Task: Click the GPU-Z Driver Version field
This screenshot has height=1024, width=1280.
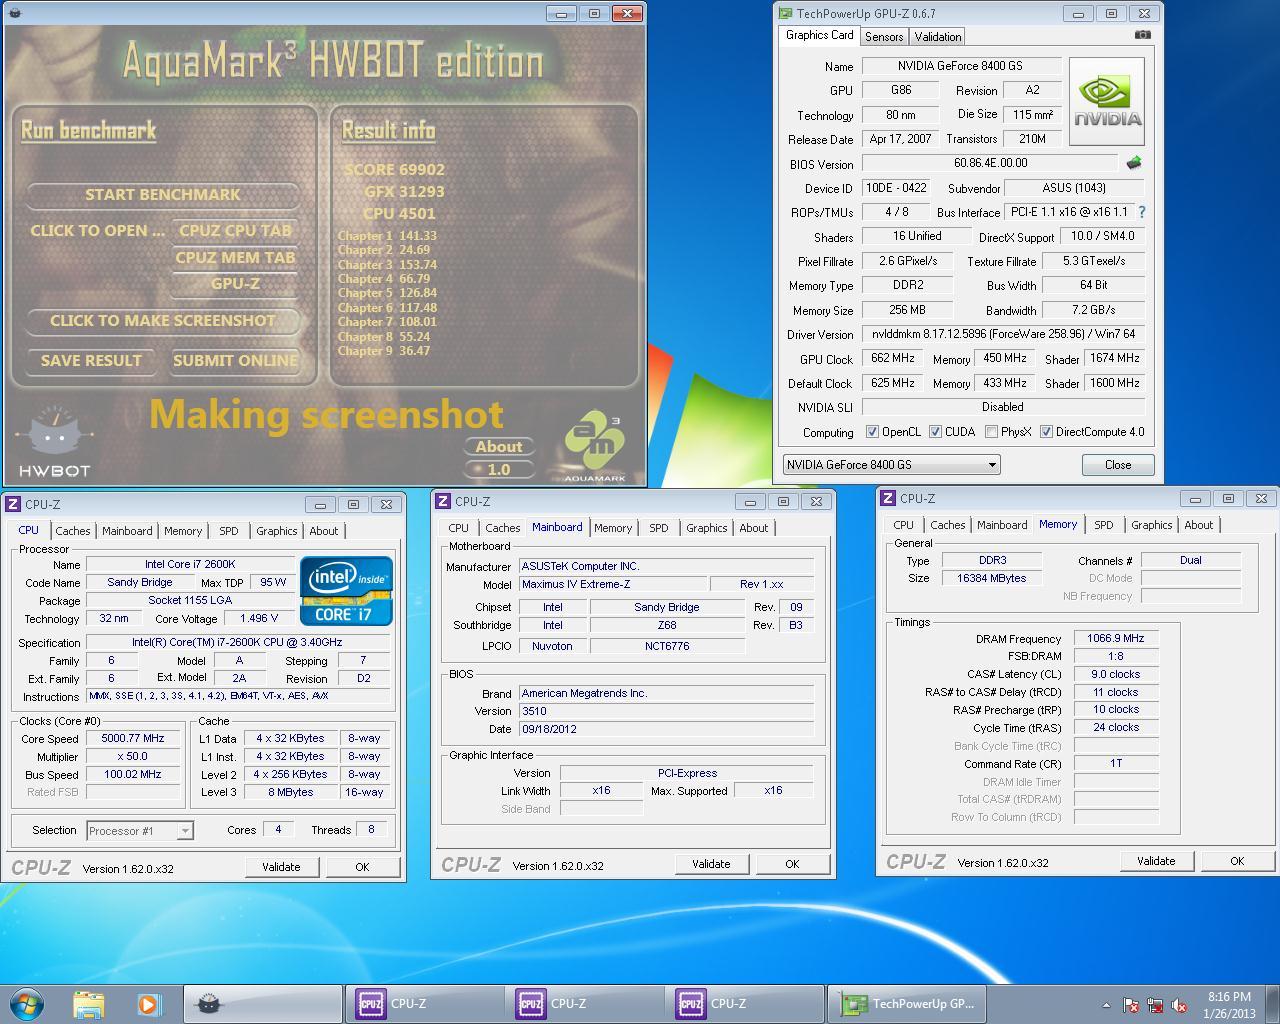Action: (x=1003, y=334)
